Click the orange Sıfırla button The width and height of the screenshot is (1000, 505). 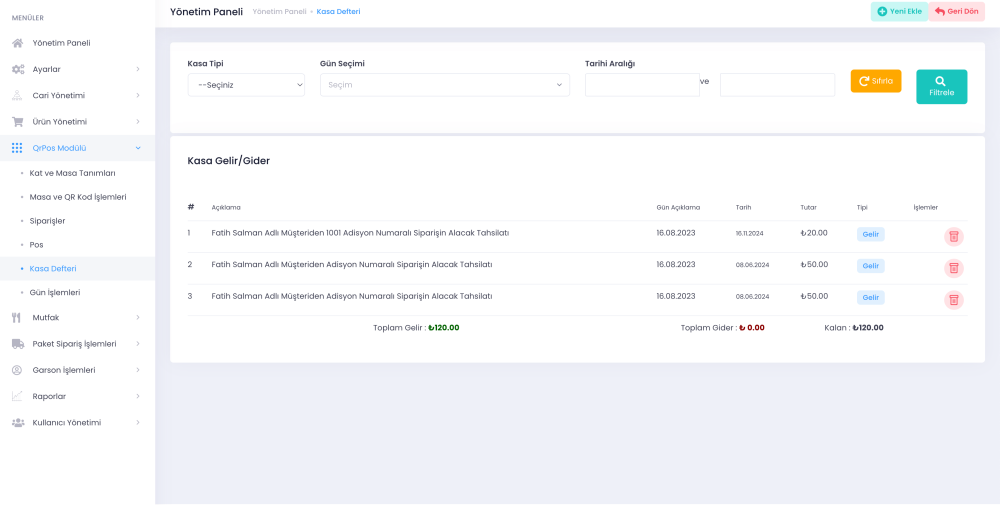tap(876, 81)
